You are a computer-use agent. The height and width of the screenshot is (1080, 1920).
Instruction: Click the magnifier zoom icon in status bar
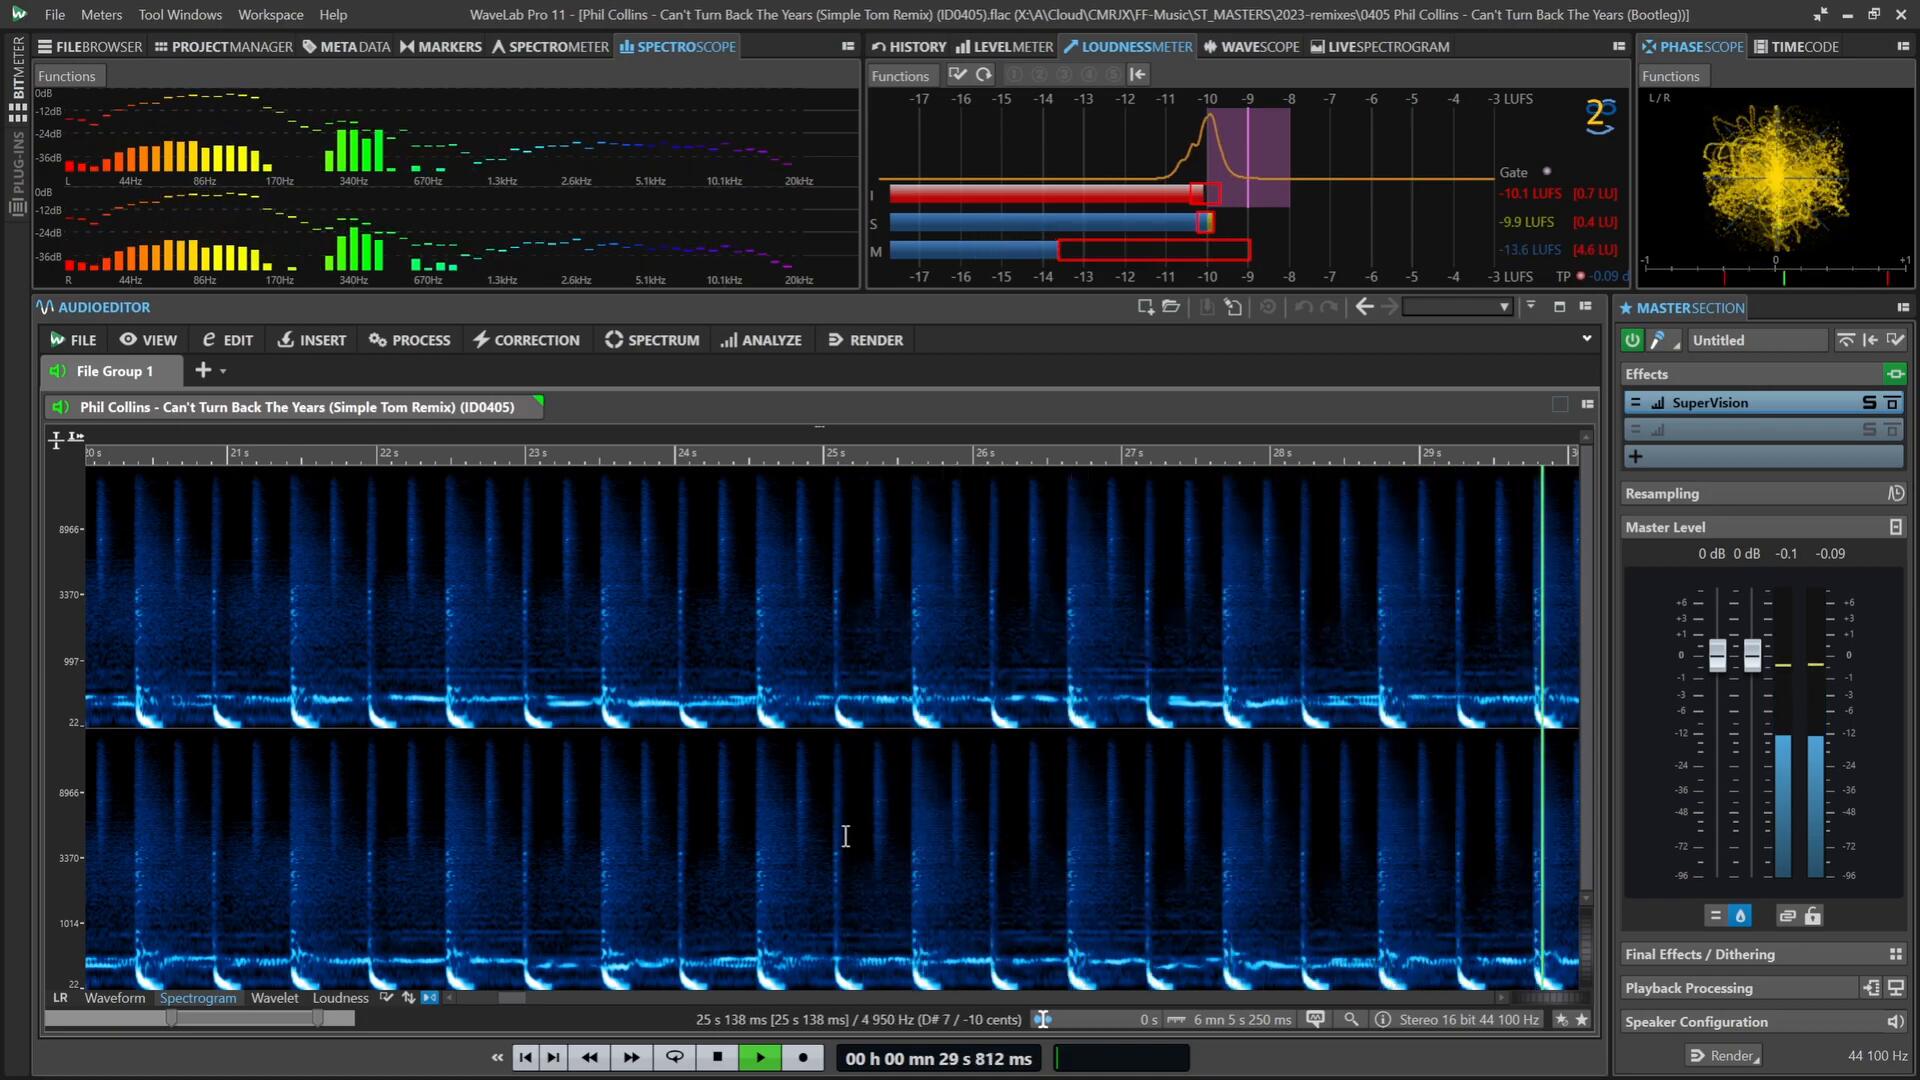[x=1351, y=1020]
